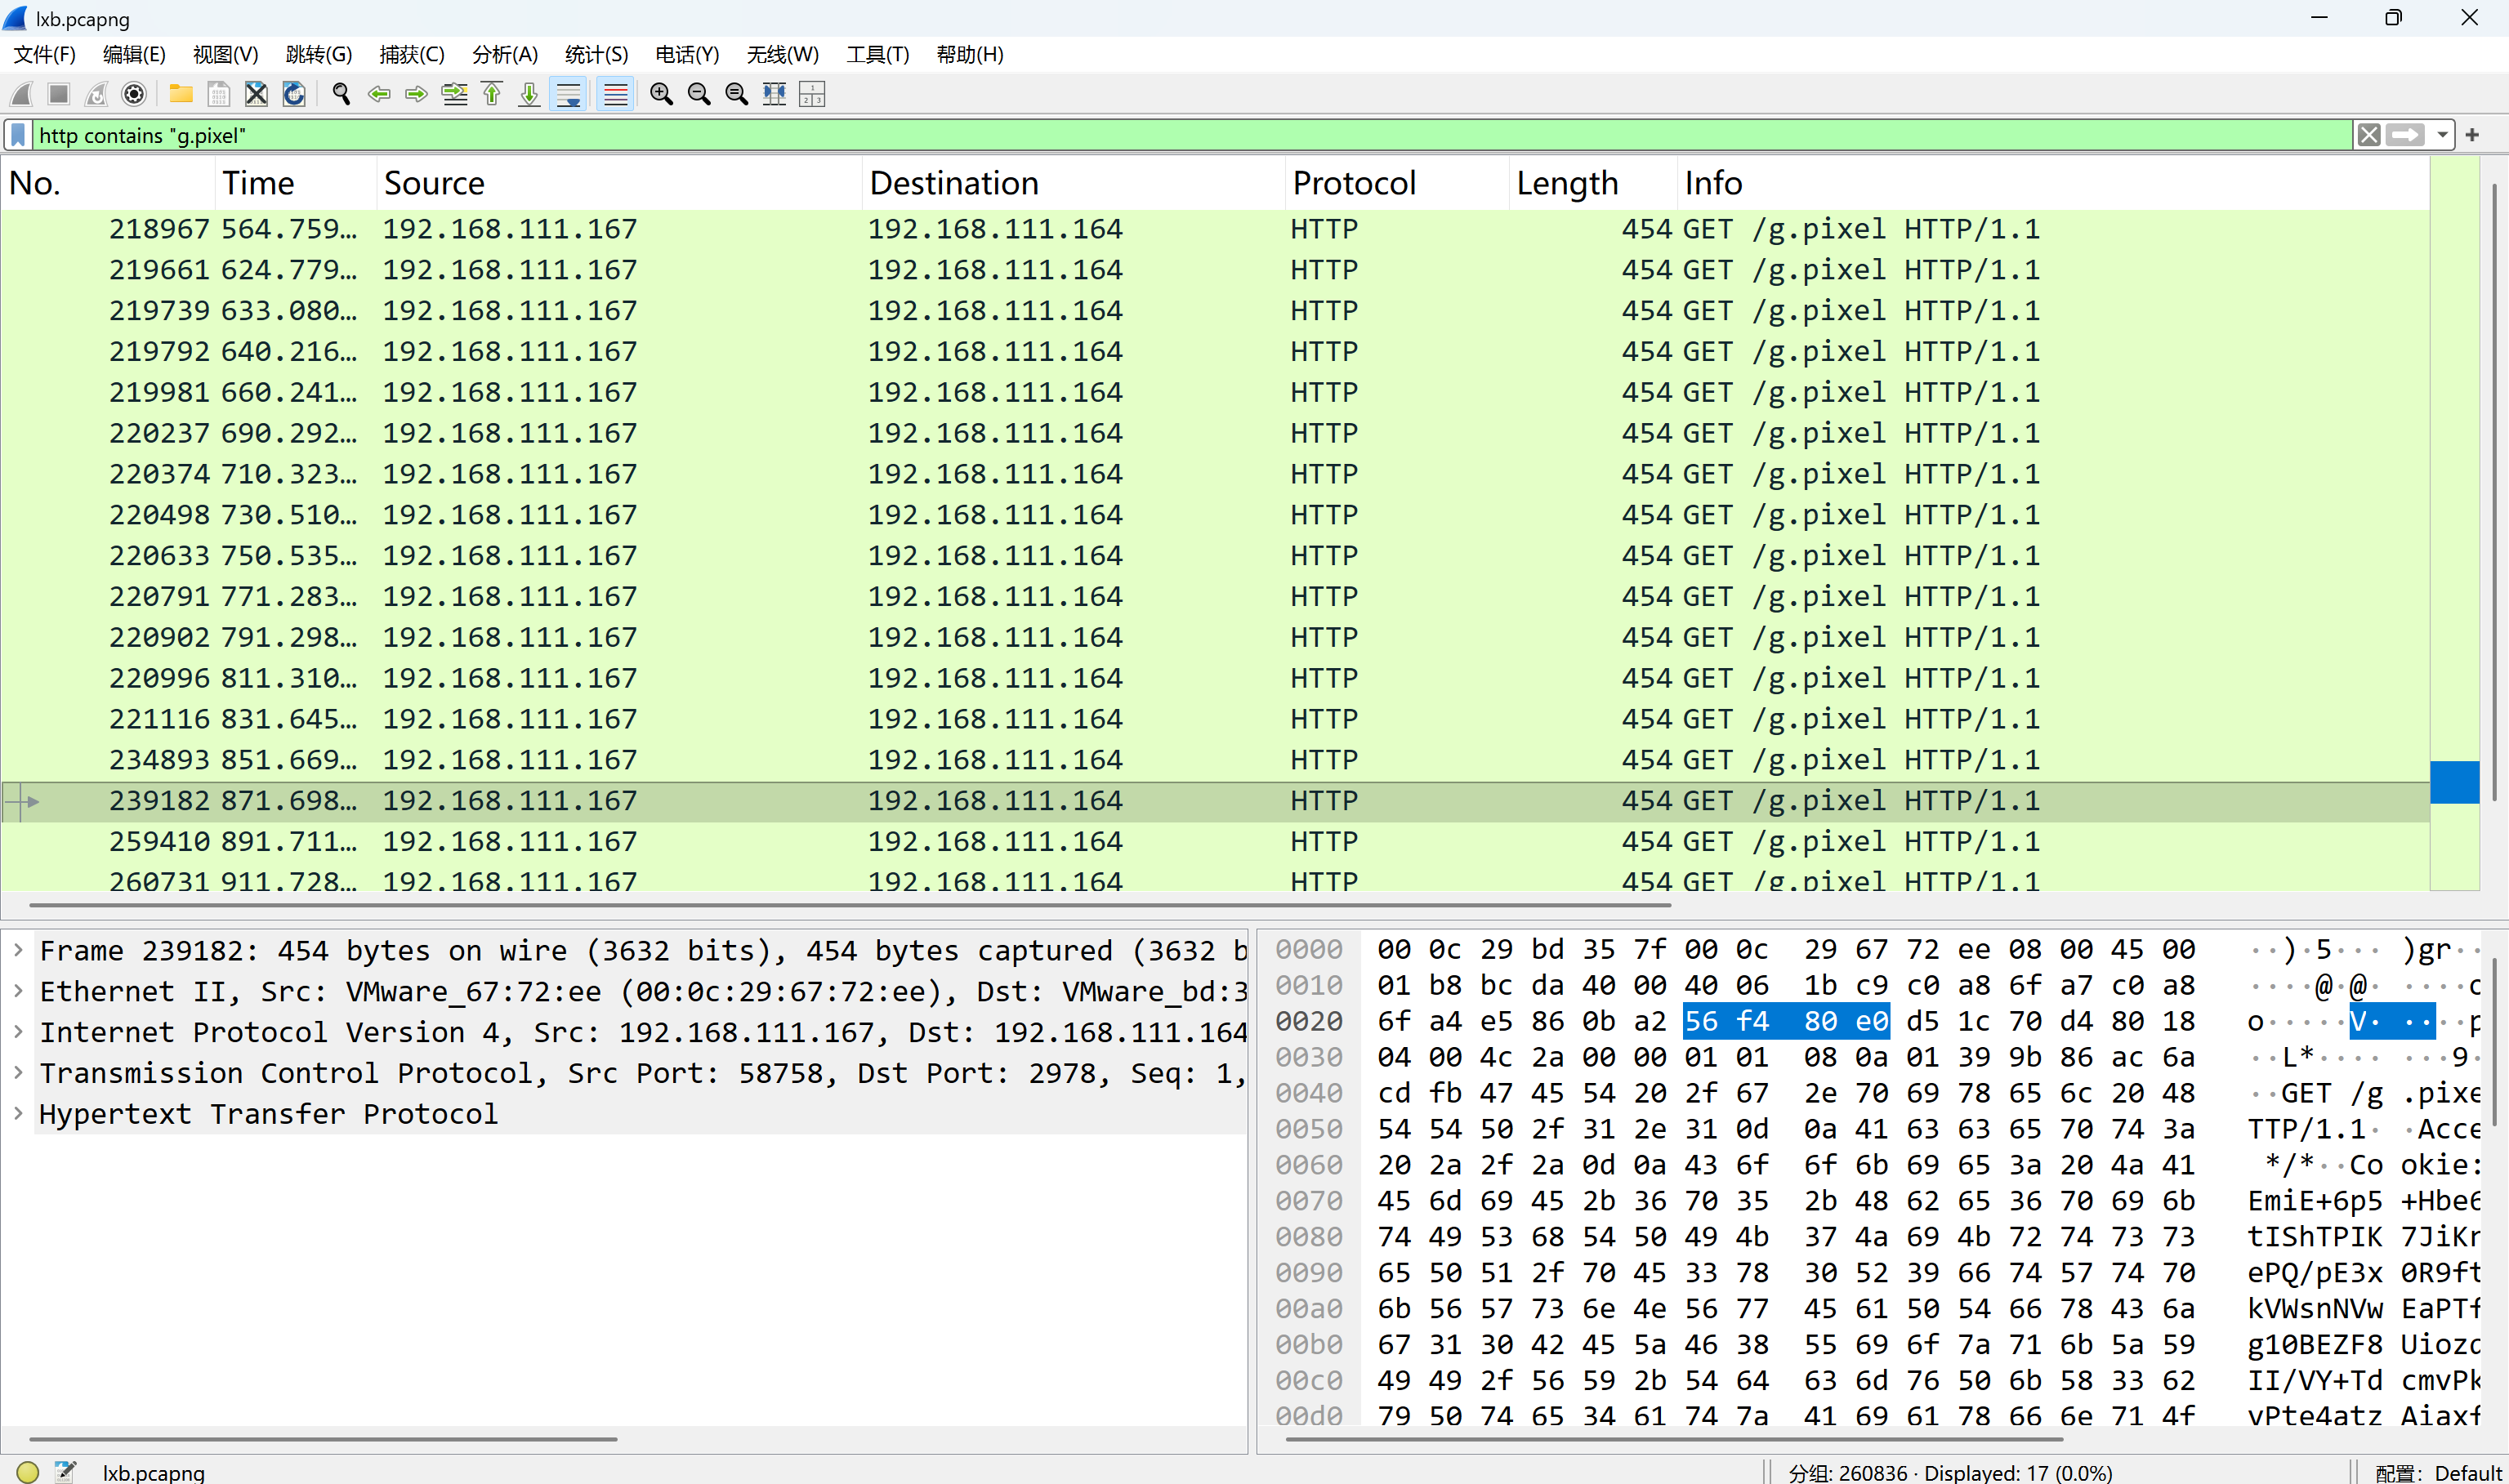Click the open capture file folder icon
2509x1484 pixels.
181,94
